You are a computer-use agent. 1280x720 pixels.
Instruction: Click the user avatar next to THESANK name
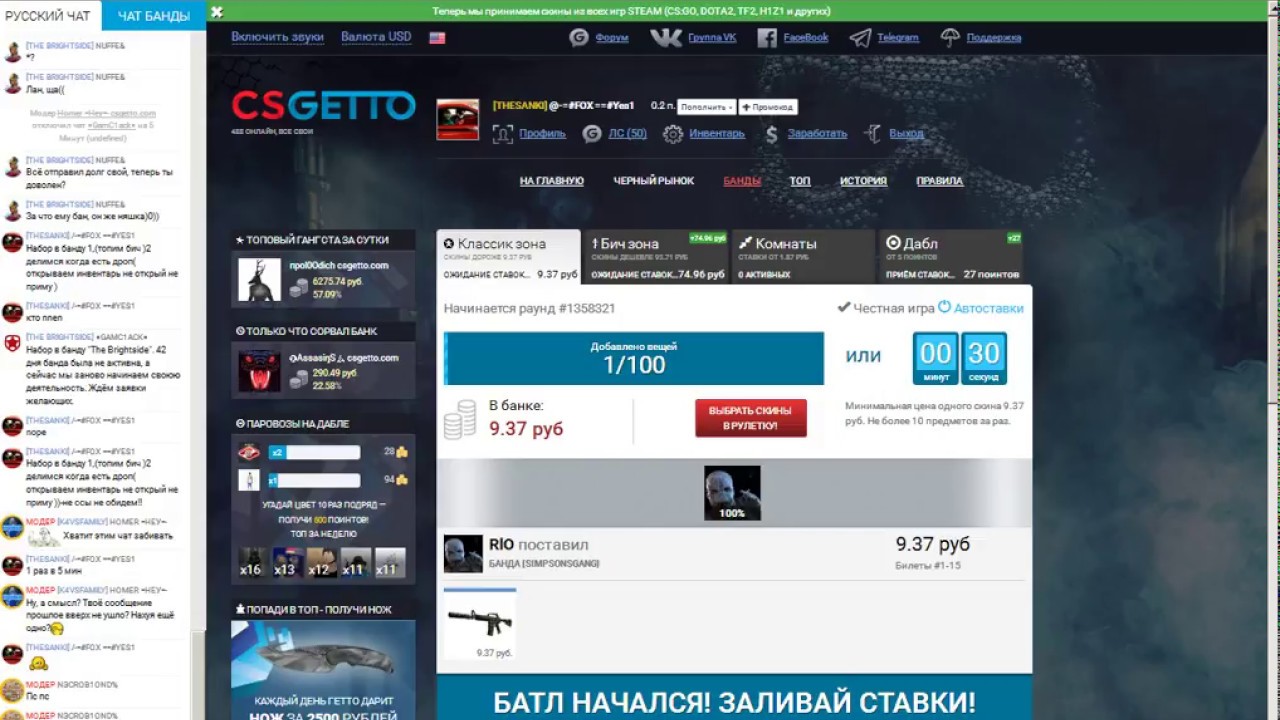[458, 120]
